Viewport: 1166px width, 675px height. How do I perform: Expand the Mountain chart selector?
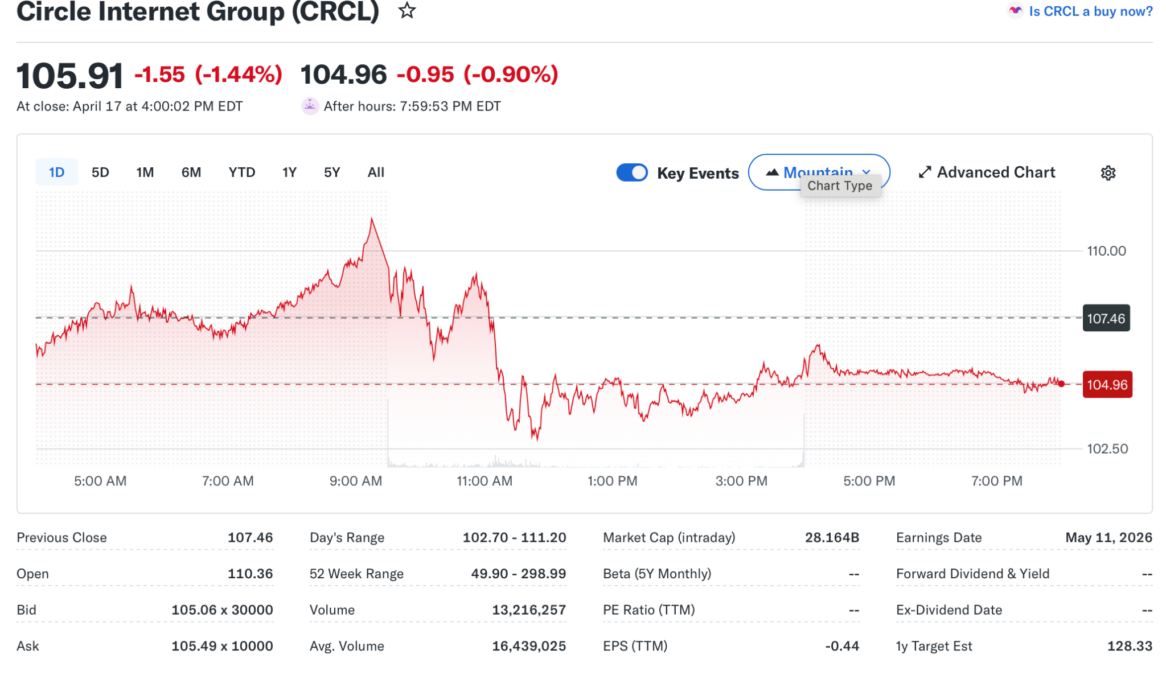click(x=819, y=172)
